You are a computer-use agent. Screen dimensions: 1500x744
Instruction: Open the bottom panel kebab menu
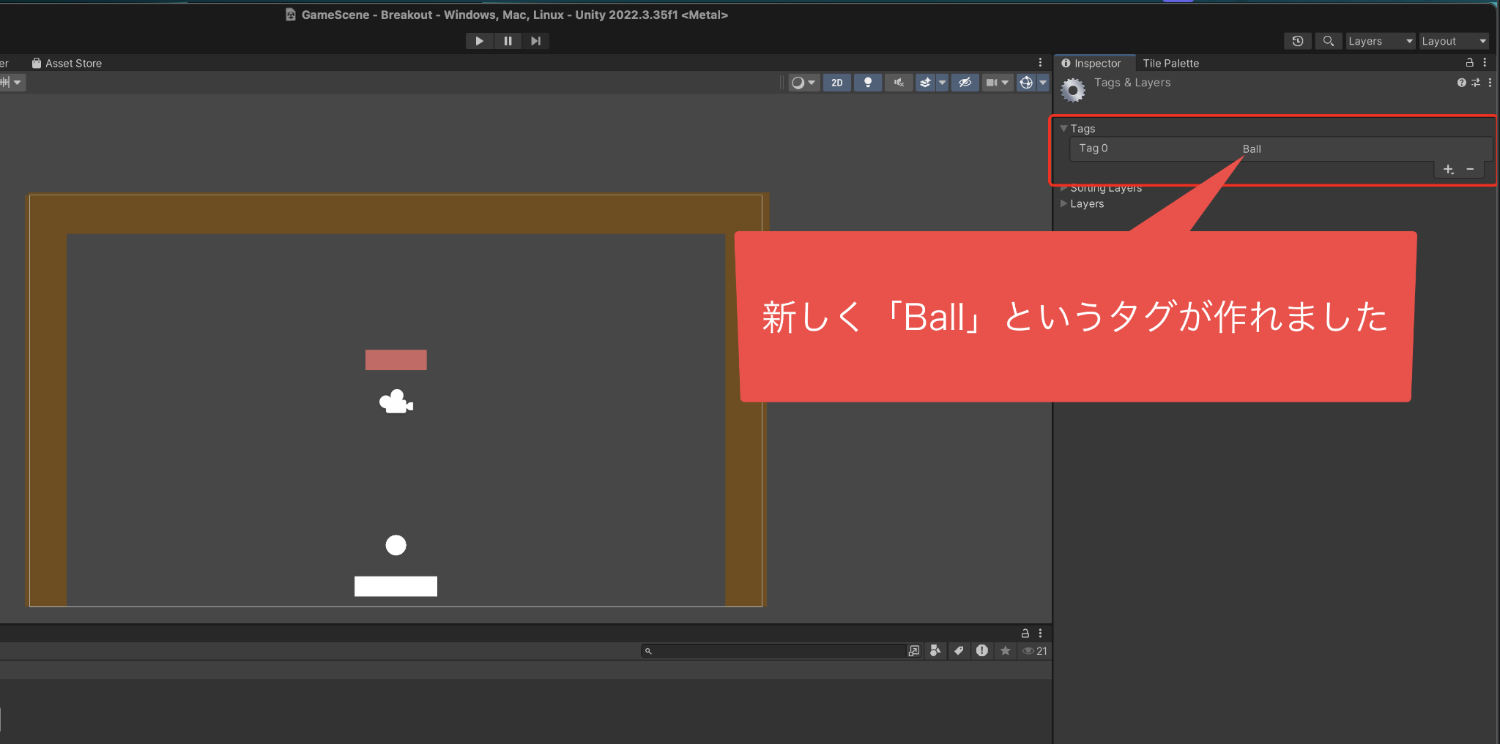click(1041, 633)
